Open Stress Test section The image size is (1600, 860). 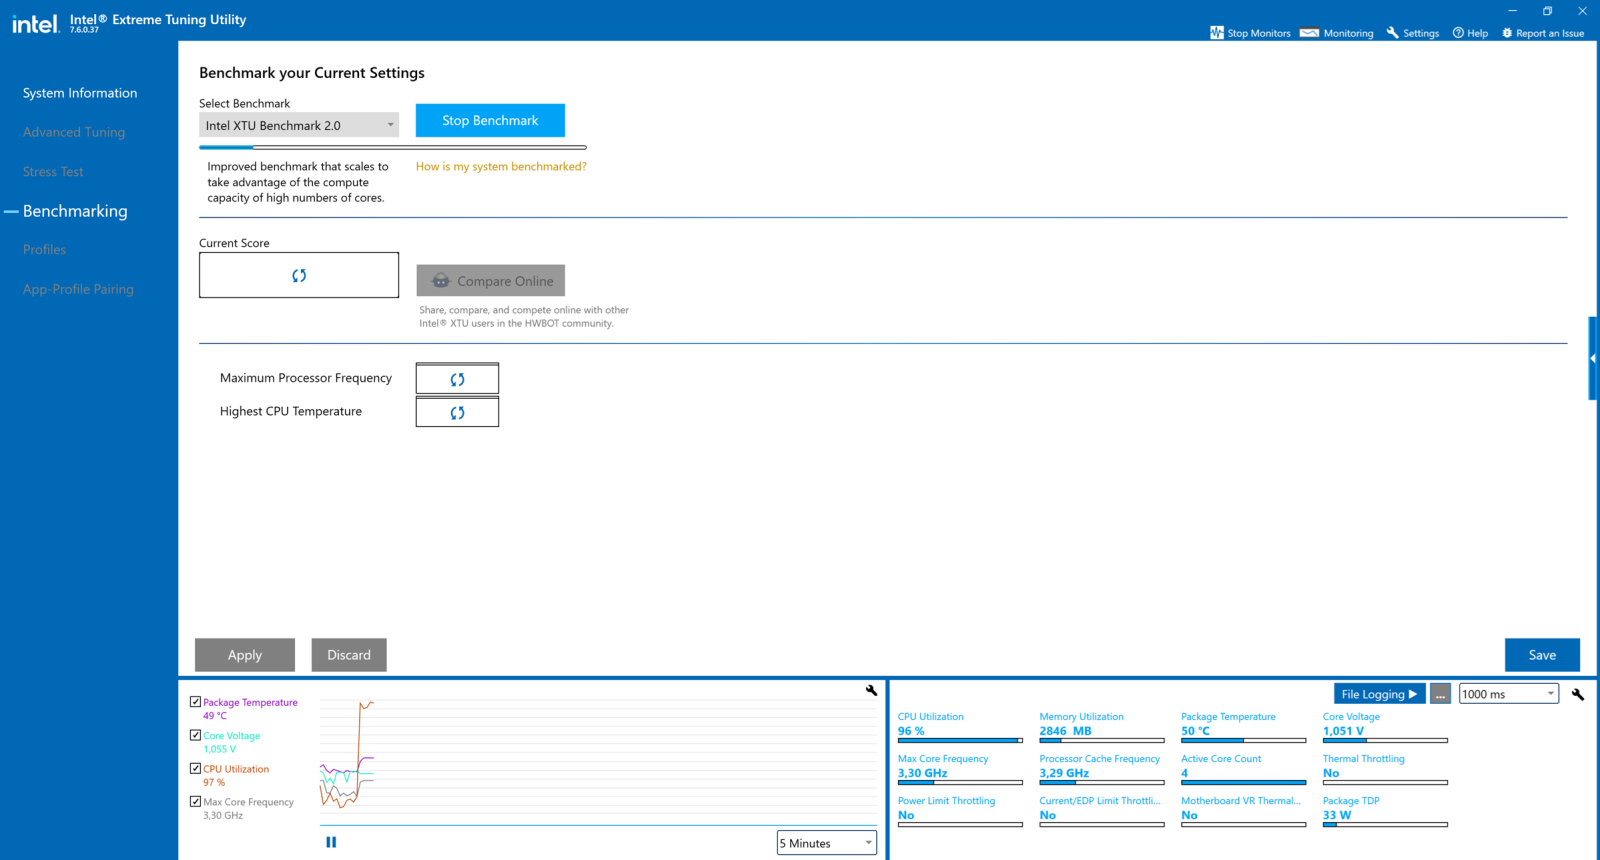pos(53,172)
